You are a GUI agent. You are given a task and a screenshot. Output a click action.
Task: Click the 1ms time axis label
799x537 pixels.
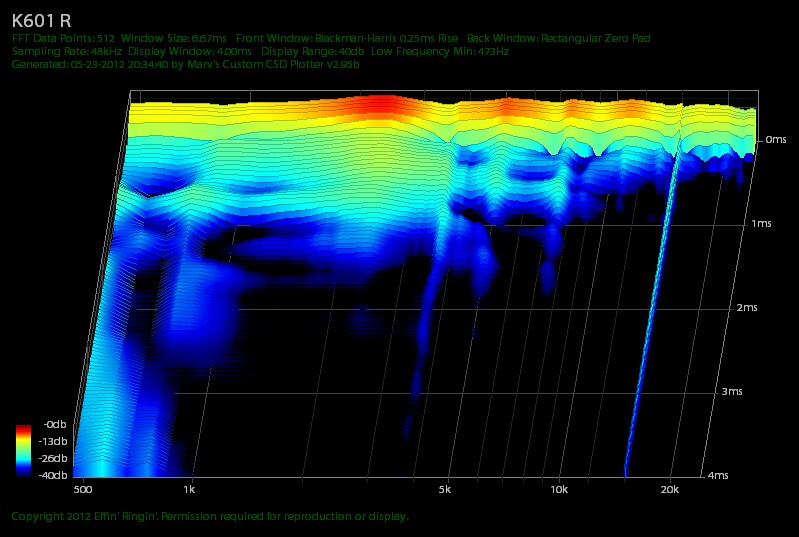pyautogui.click(x=761, y=224)
